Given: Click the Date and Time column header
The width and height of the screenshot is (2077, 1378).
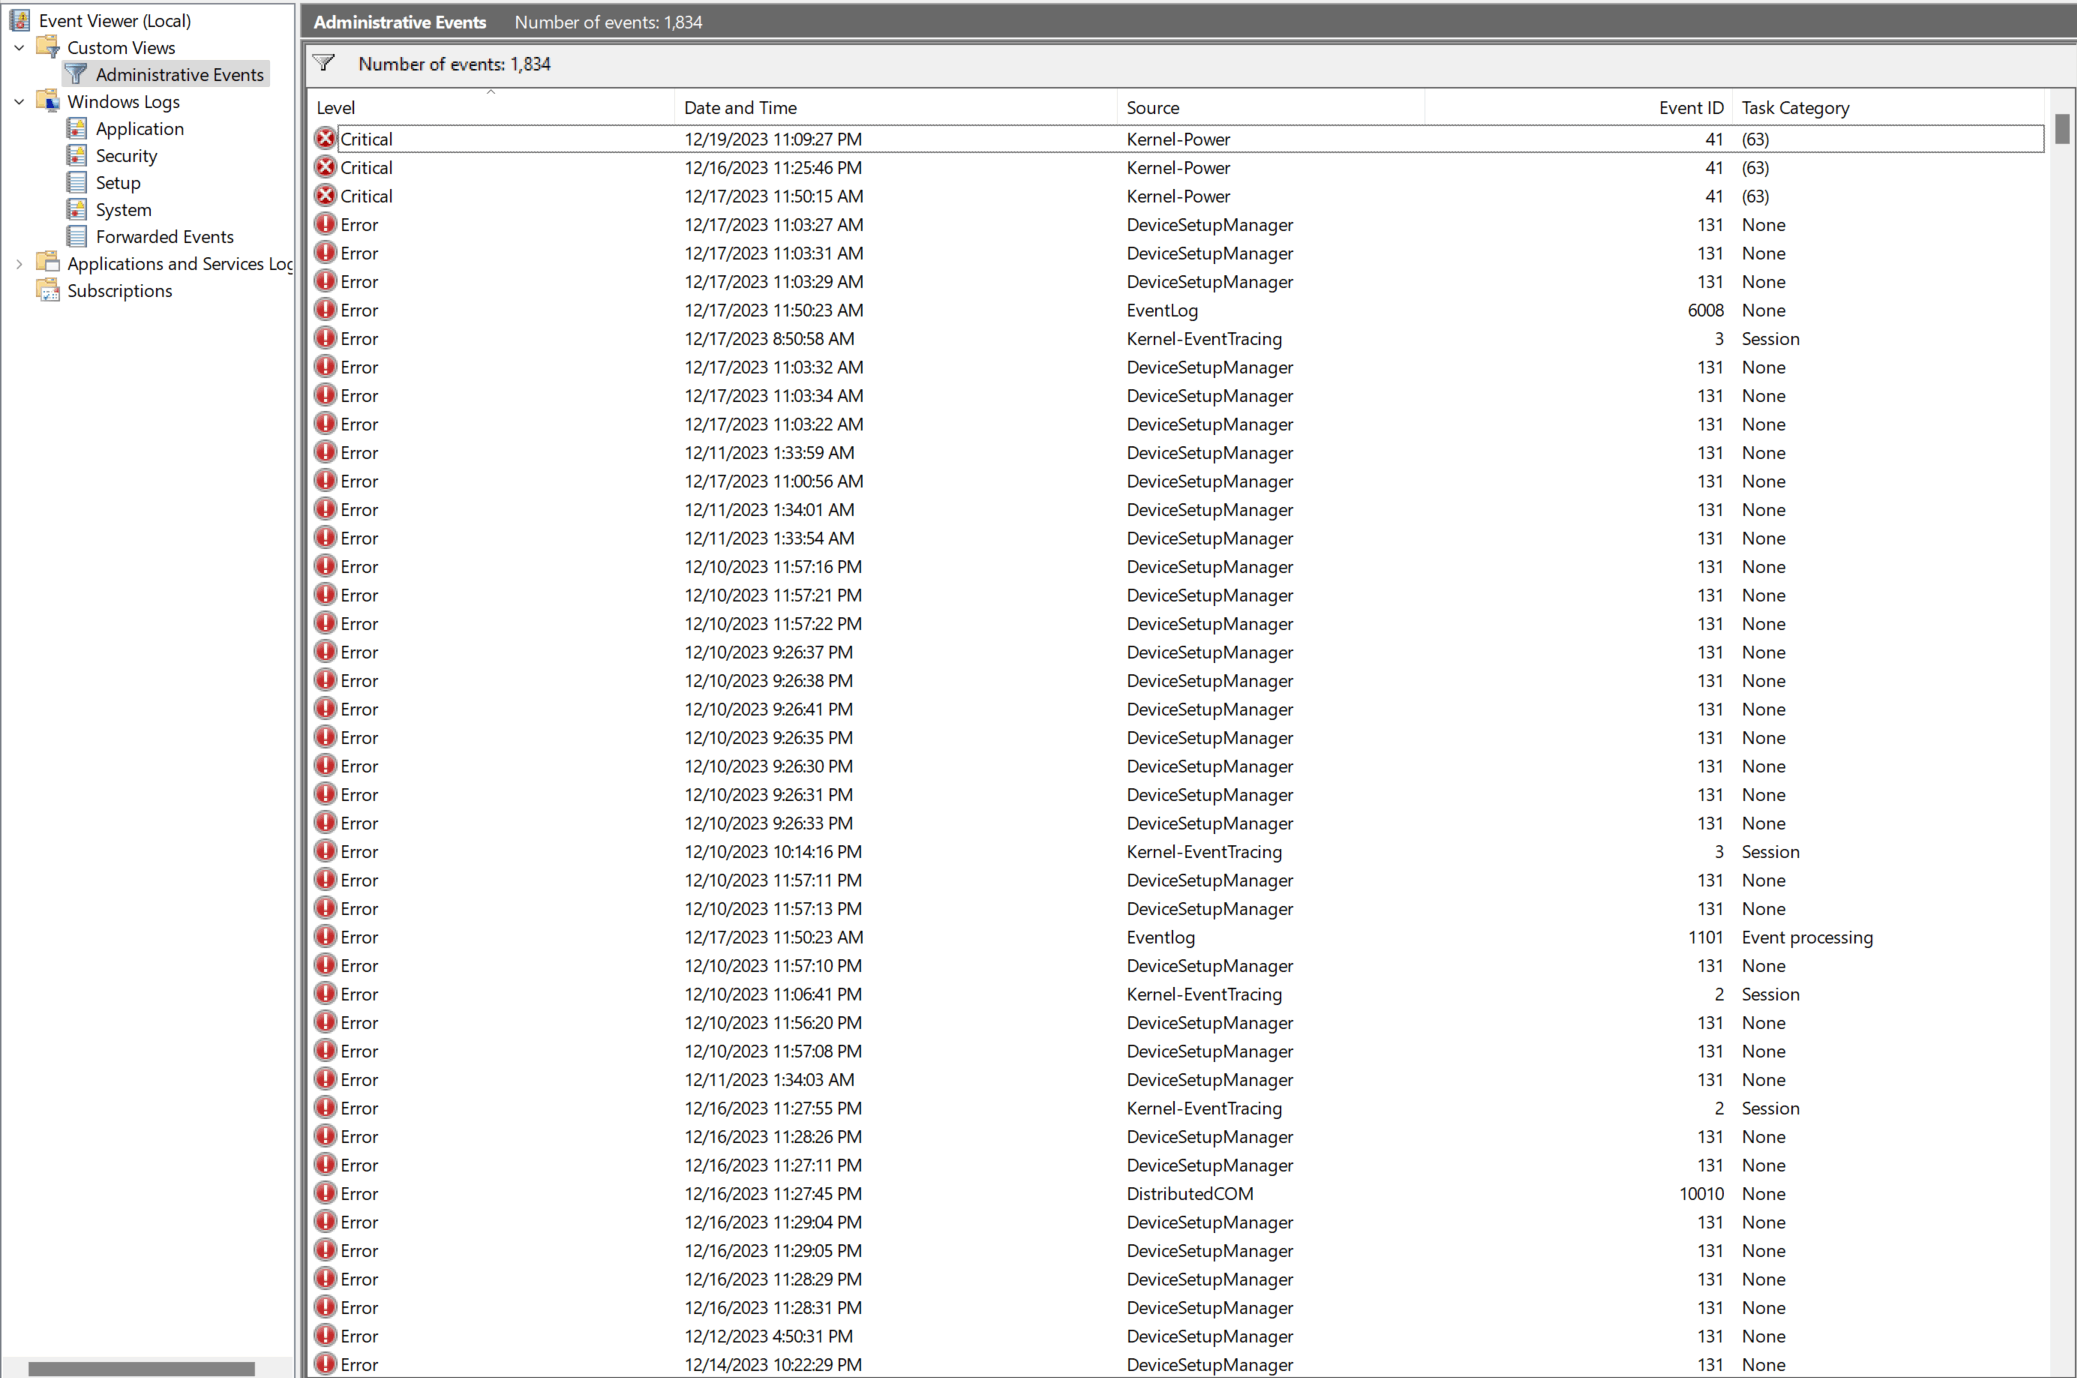Looking at the screenshot, I should (x=744, y=108).
